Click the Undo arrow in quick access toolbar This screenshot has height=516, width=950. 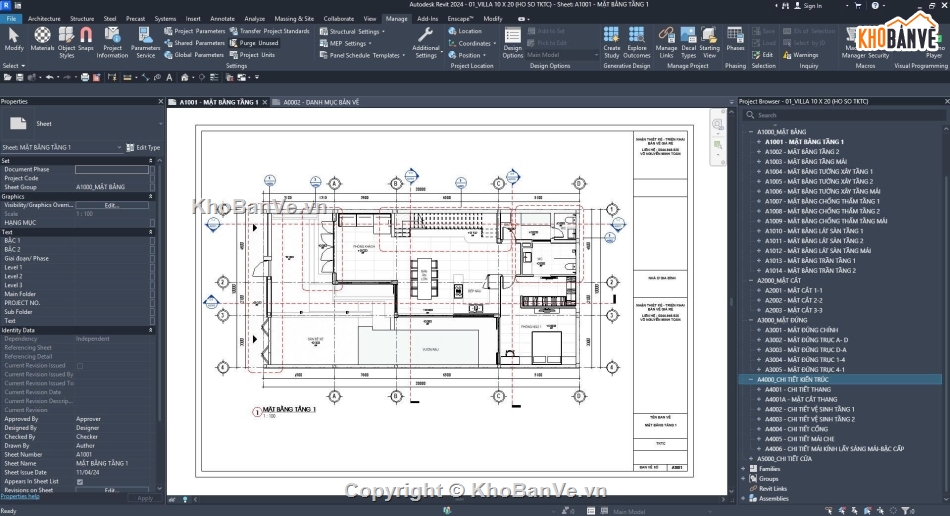[49, 78]
